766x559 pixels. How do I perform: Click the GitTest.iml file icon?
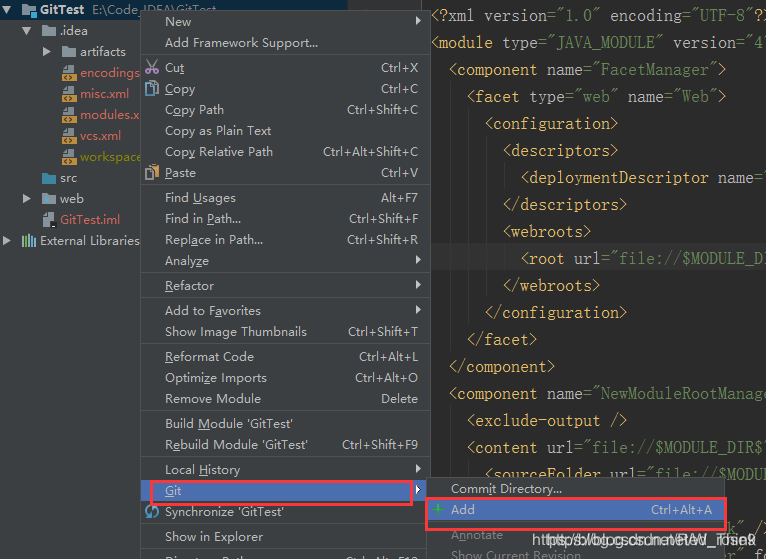coord(49,220)
